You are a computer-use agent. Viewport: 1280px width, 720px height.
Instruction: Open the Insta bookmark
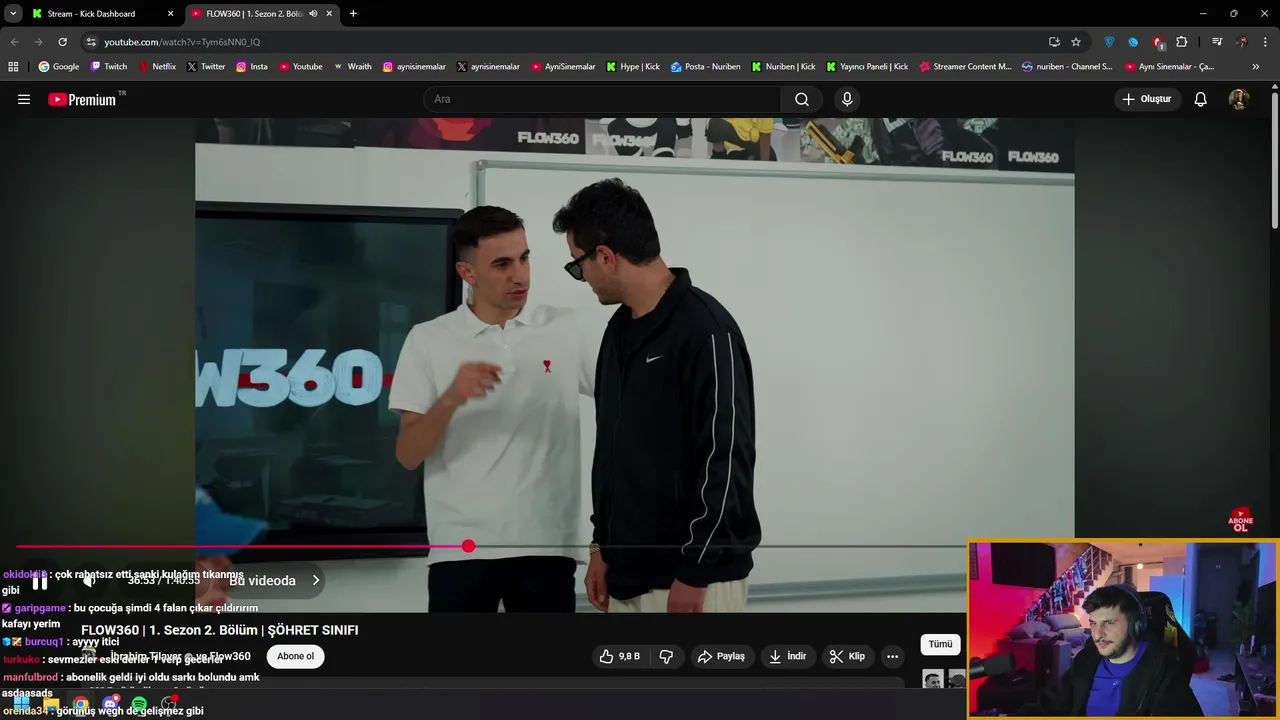(x=252, y=66)
